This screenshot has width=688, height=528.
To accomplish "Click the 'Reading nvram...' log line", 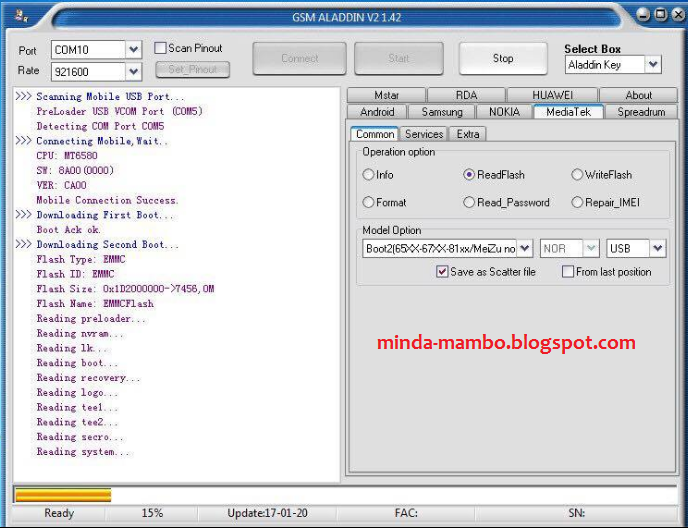I will tap(80, 334).
